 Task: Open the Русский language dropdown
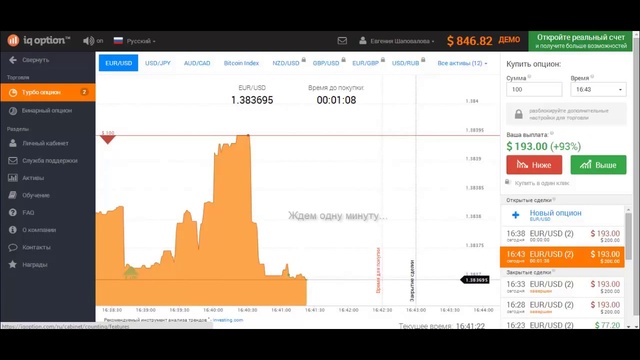tap(134, 41)
